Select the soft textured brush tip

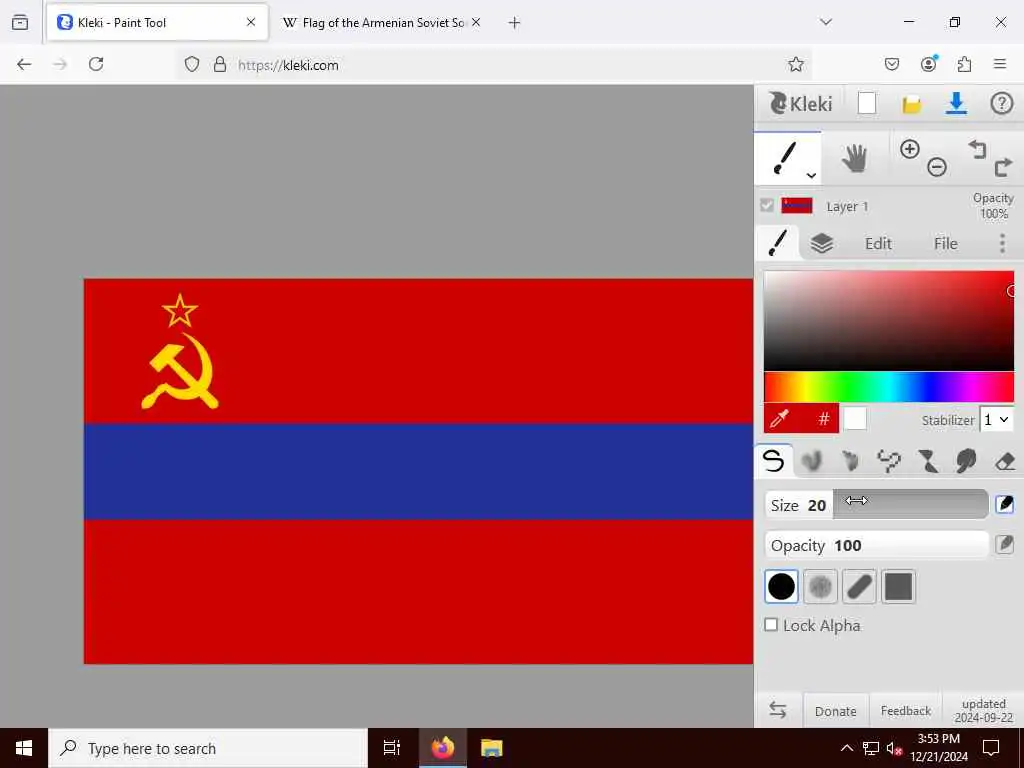click(x=820, y=586)
